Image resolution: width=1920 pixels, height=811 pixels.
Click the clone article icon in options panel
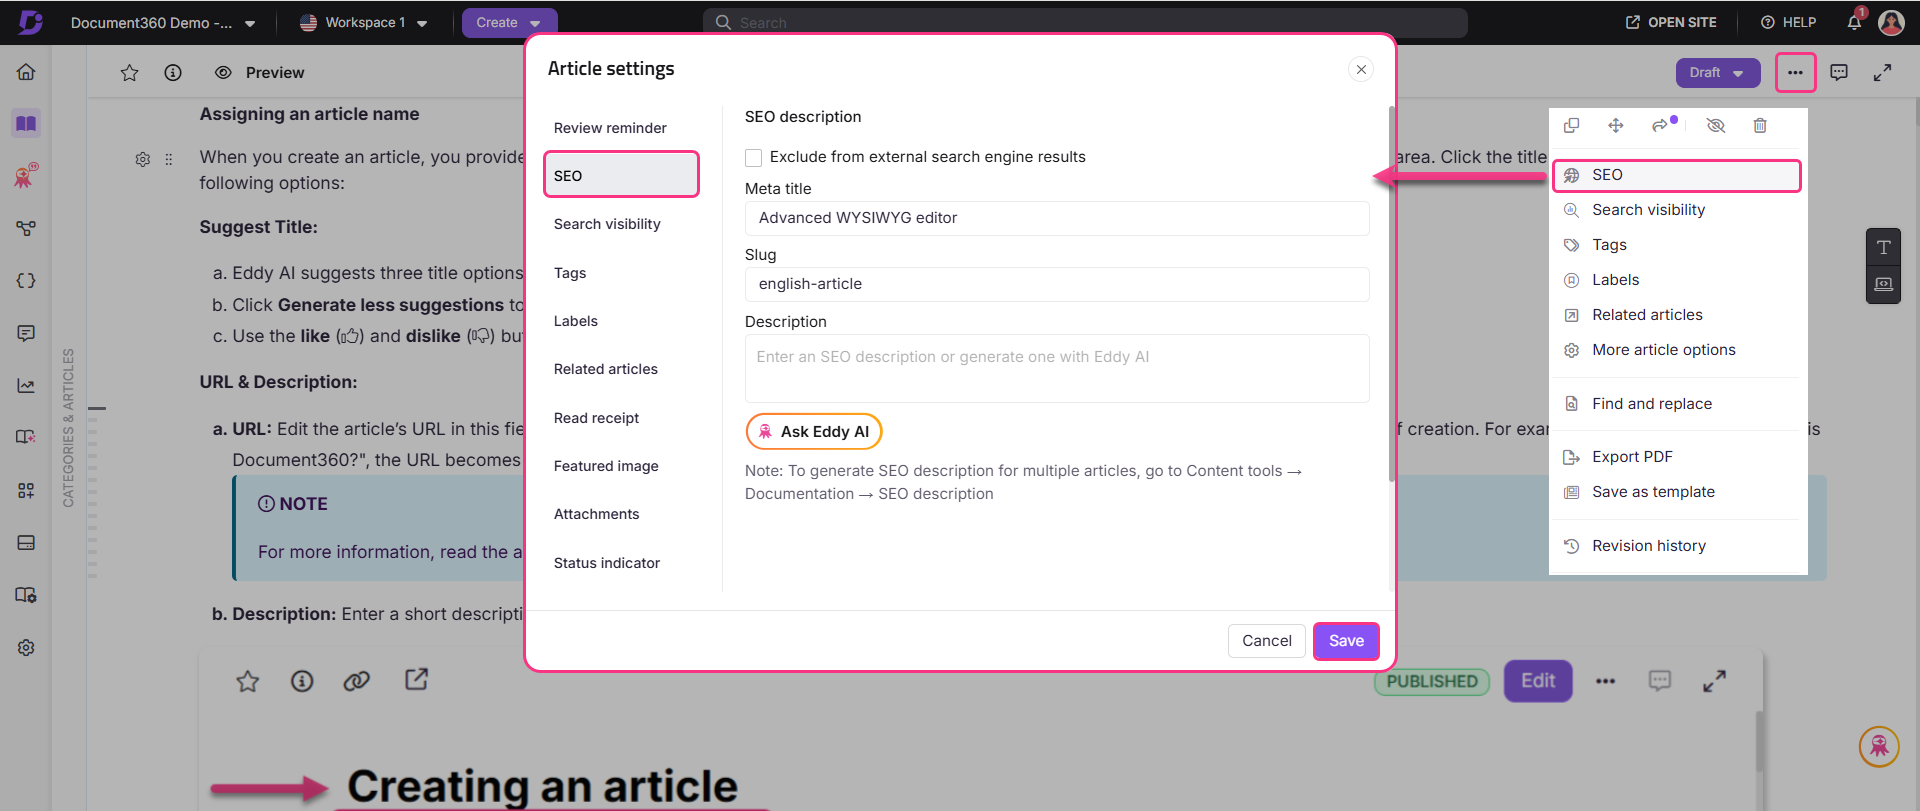point(1571,125)
